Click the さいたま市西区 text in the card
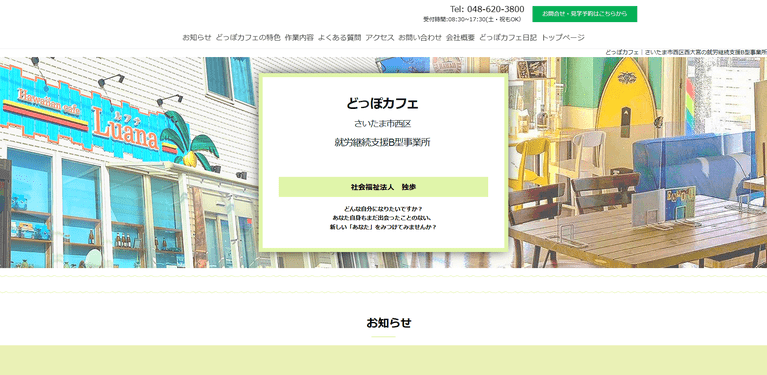Image resolution: width=767 pixels, height=375 pixels. [x=383, y=124]
